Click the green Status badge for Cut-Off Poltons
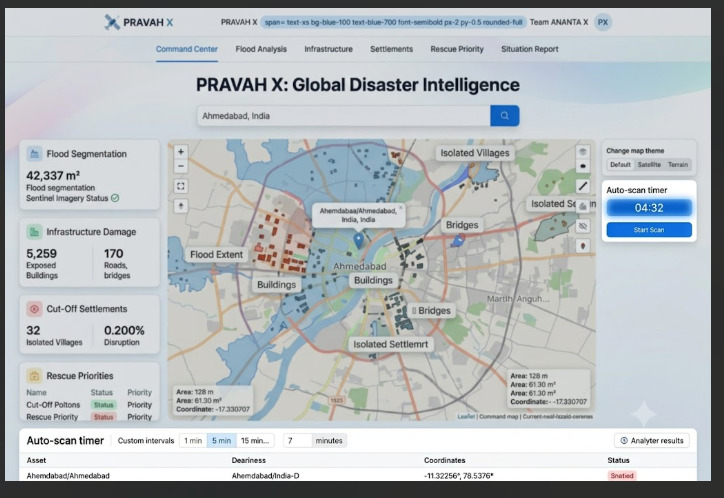 tap(103, 405)
